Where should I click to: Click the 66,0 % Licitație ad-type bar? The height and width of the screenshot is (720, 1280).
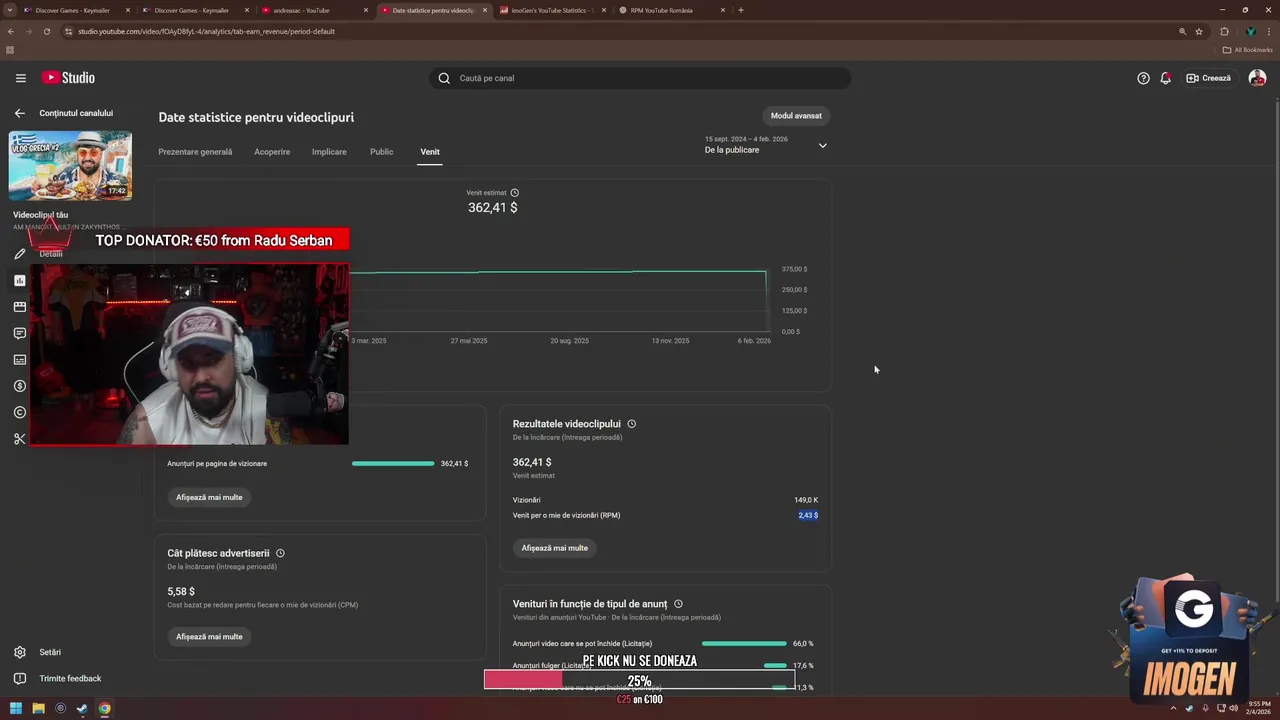[x=744, y=644]
